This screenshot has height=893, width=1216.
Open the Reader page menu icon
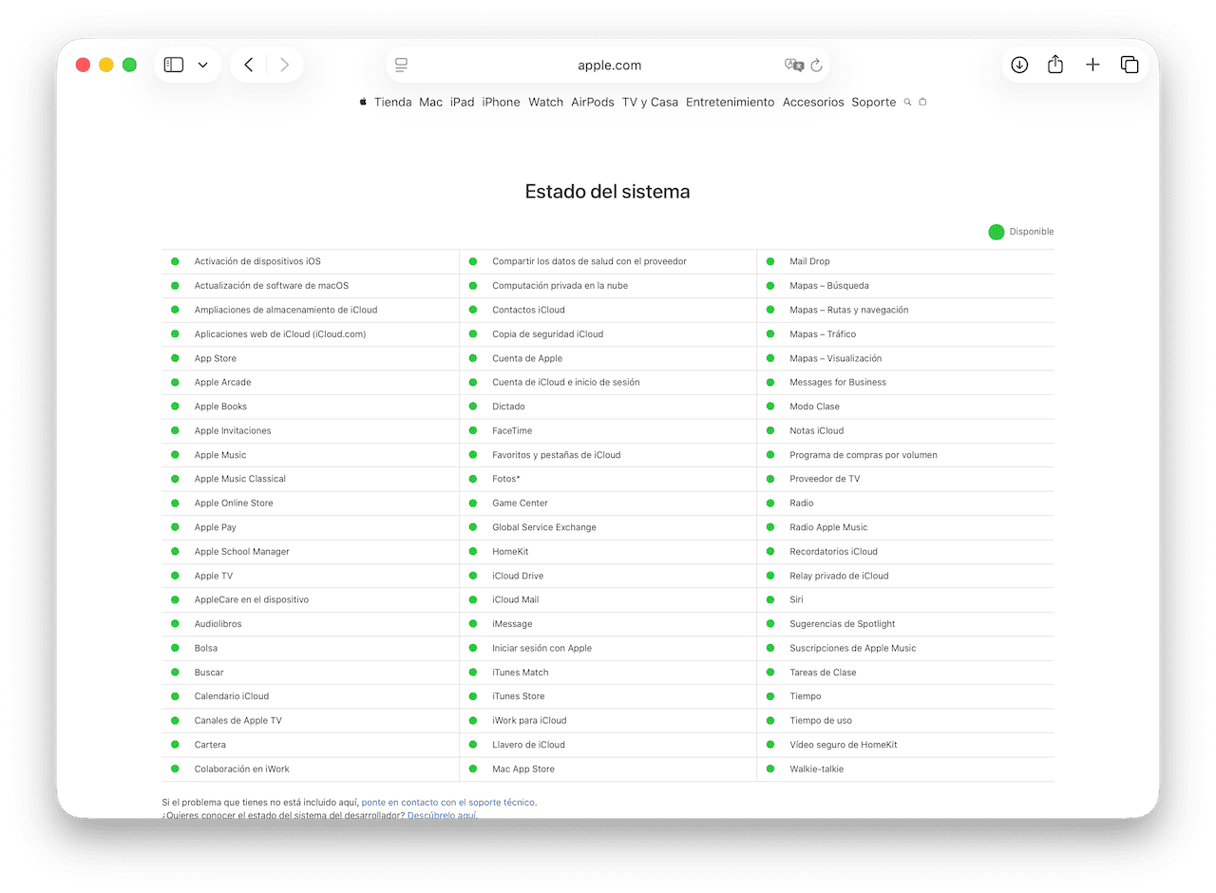pyautogui.click(x=401, y=65)
